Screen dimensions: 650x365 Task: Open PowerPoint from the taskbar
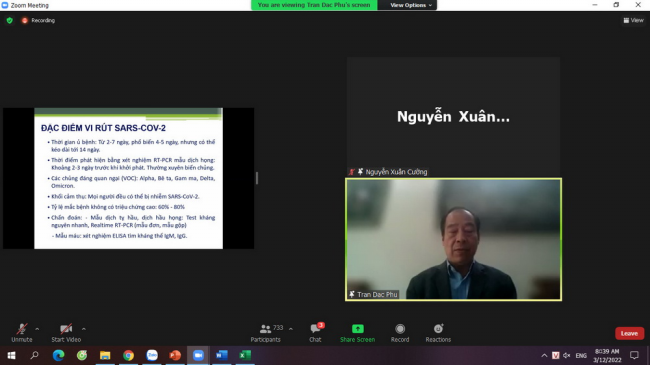pos(175,355)
